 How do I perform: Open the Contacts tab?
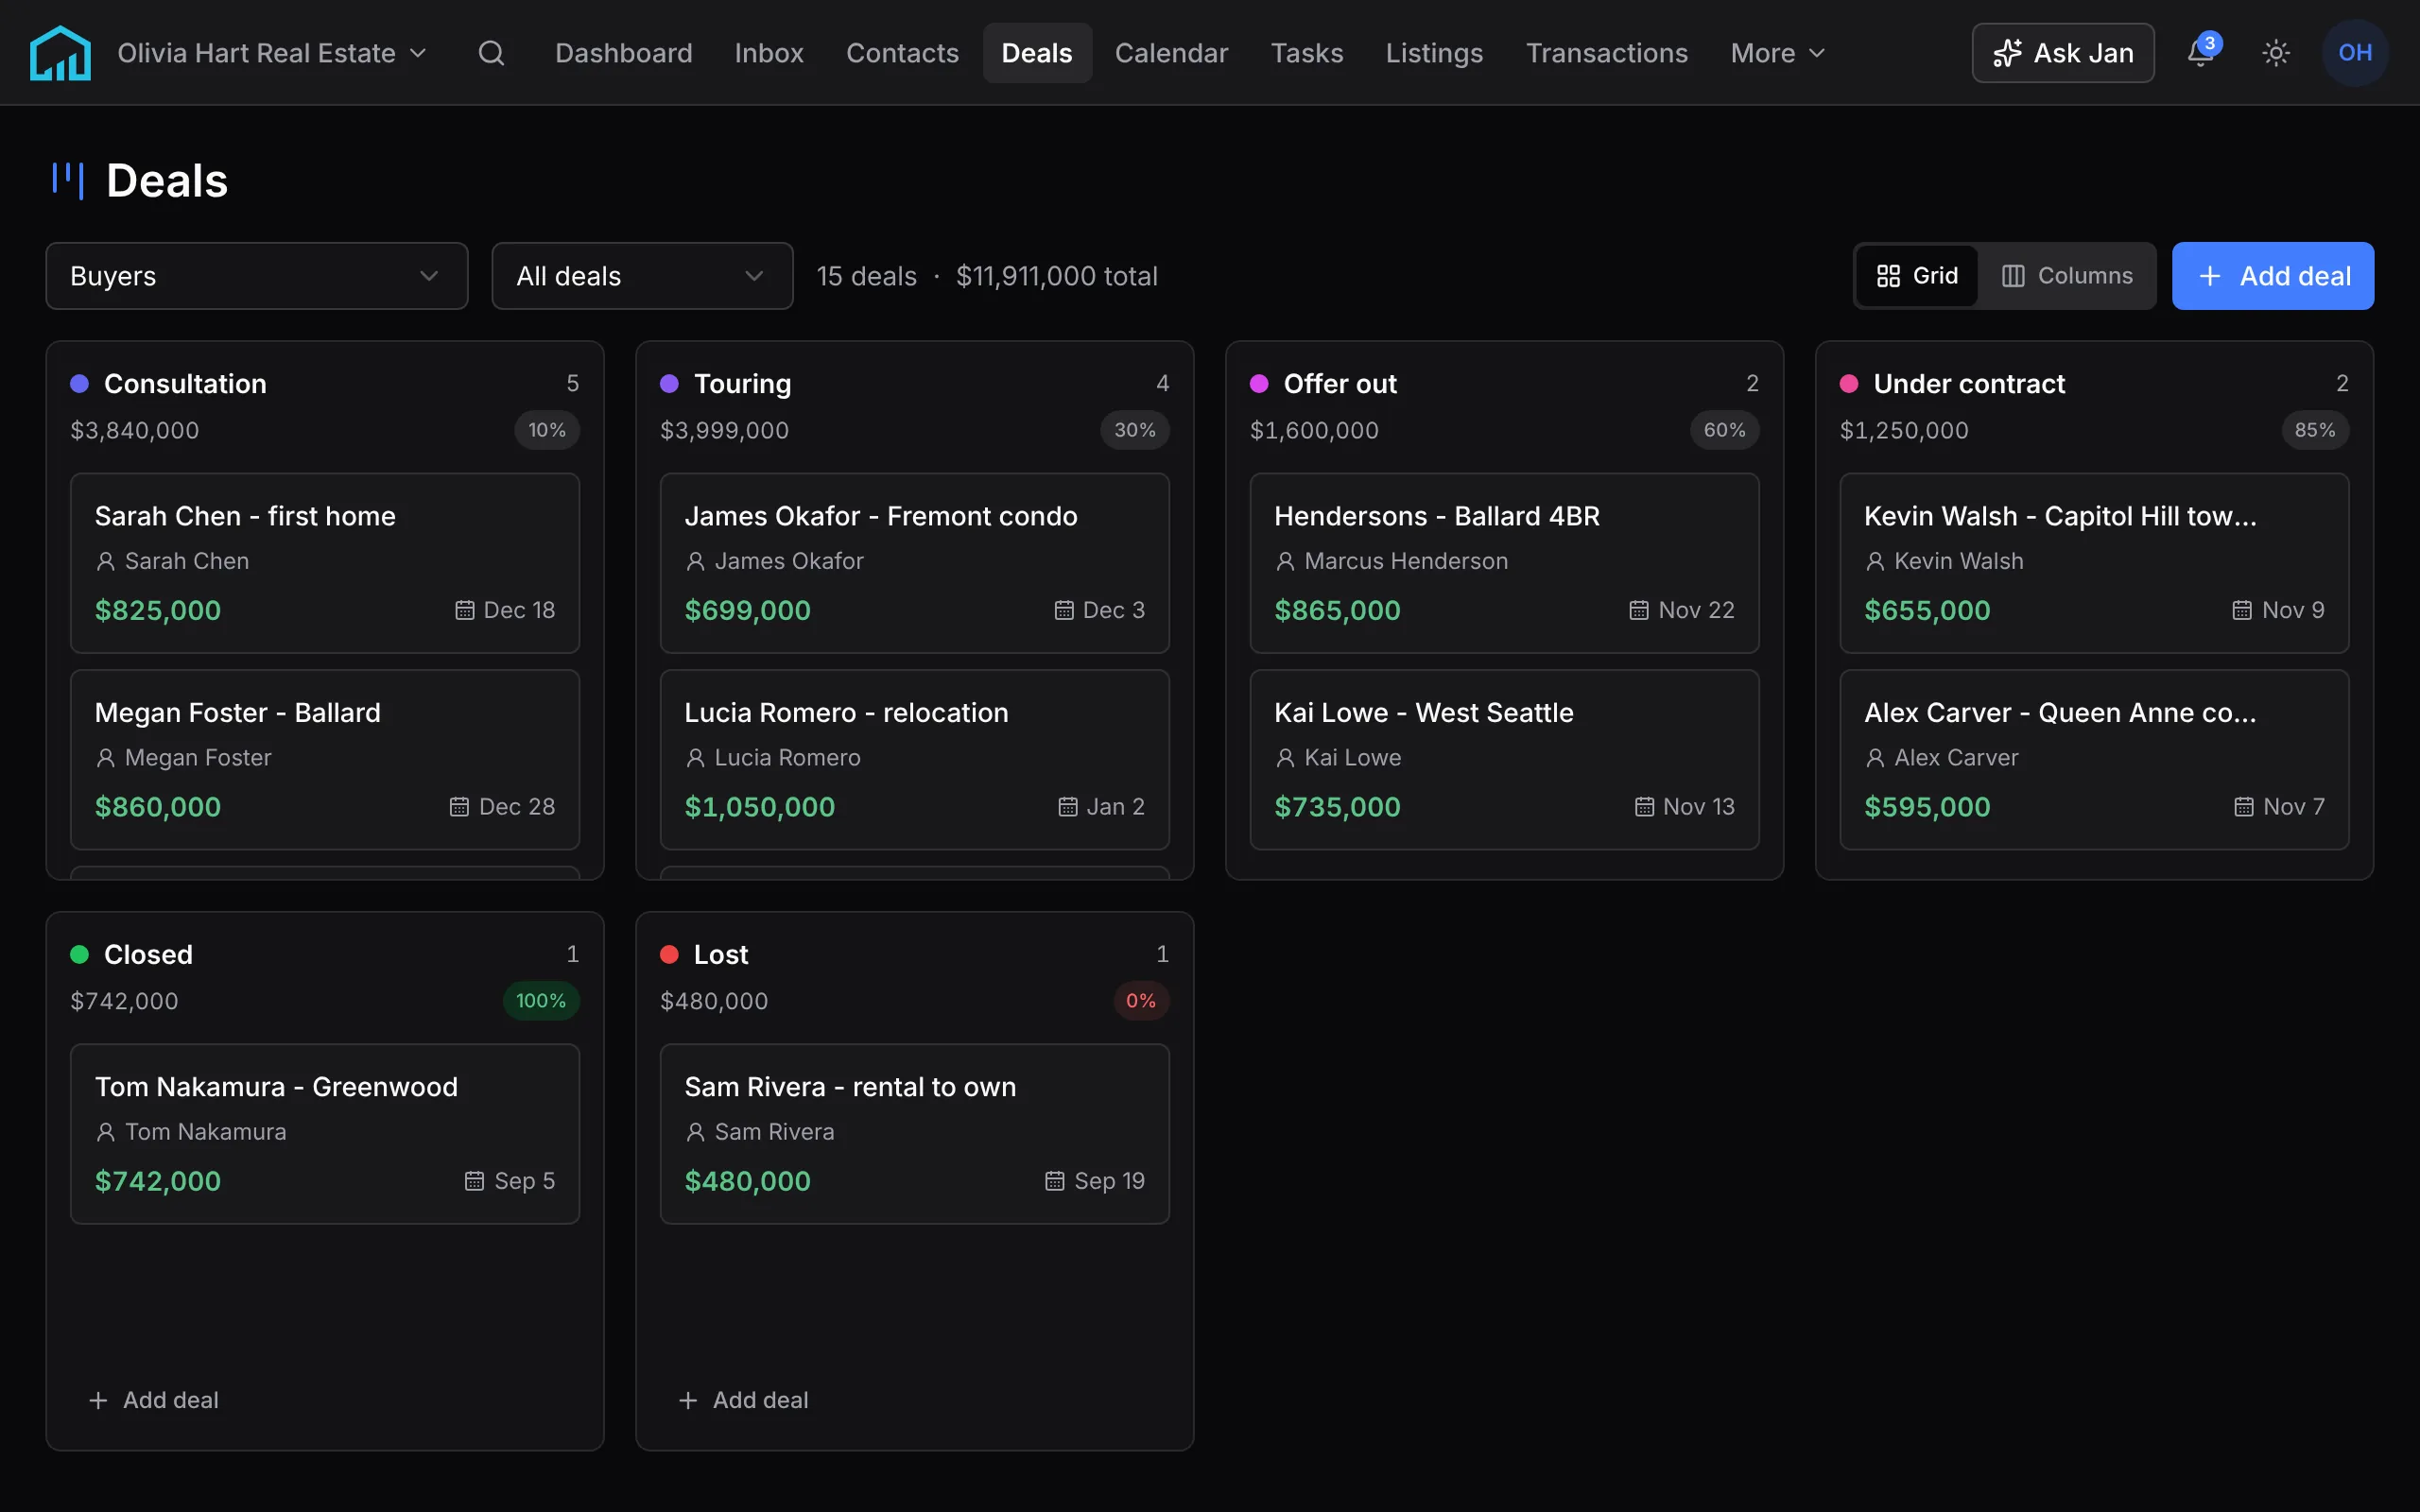tap(902, 53)
